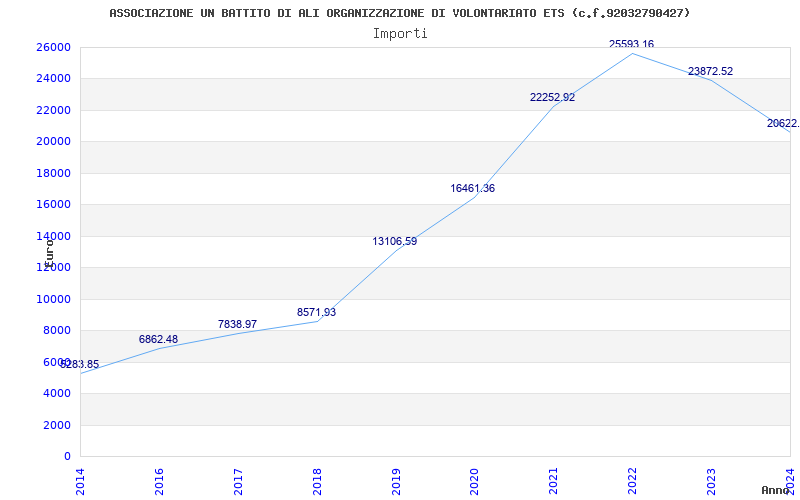Screen dimensions: 800x500
Task: Click data label 22252.92
Action: [x=553, y=97]
